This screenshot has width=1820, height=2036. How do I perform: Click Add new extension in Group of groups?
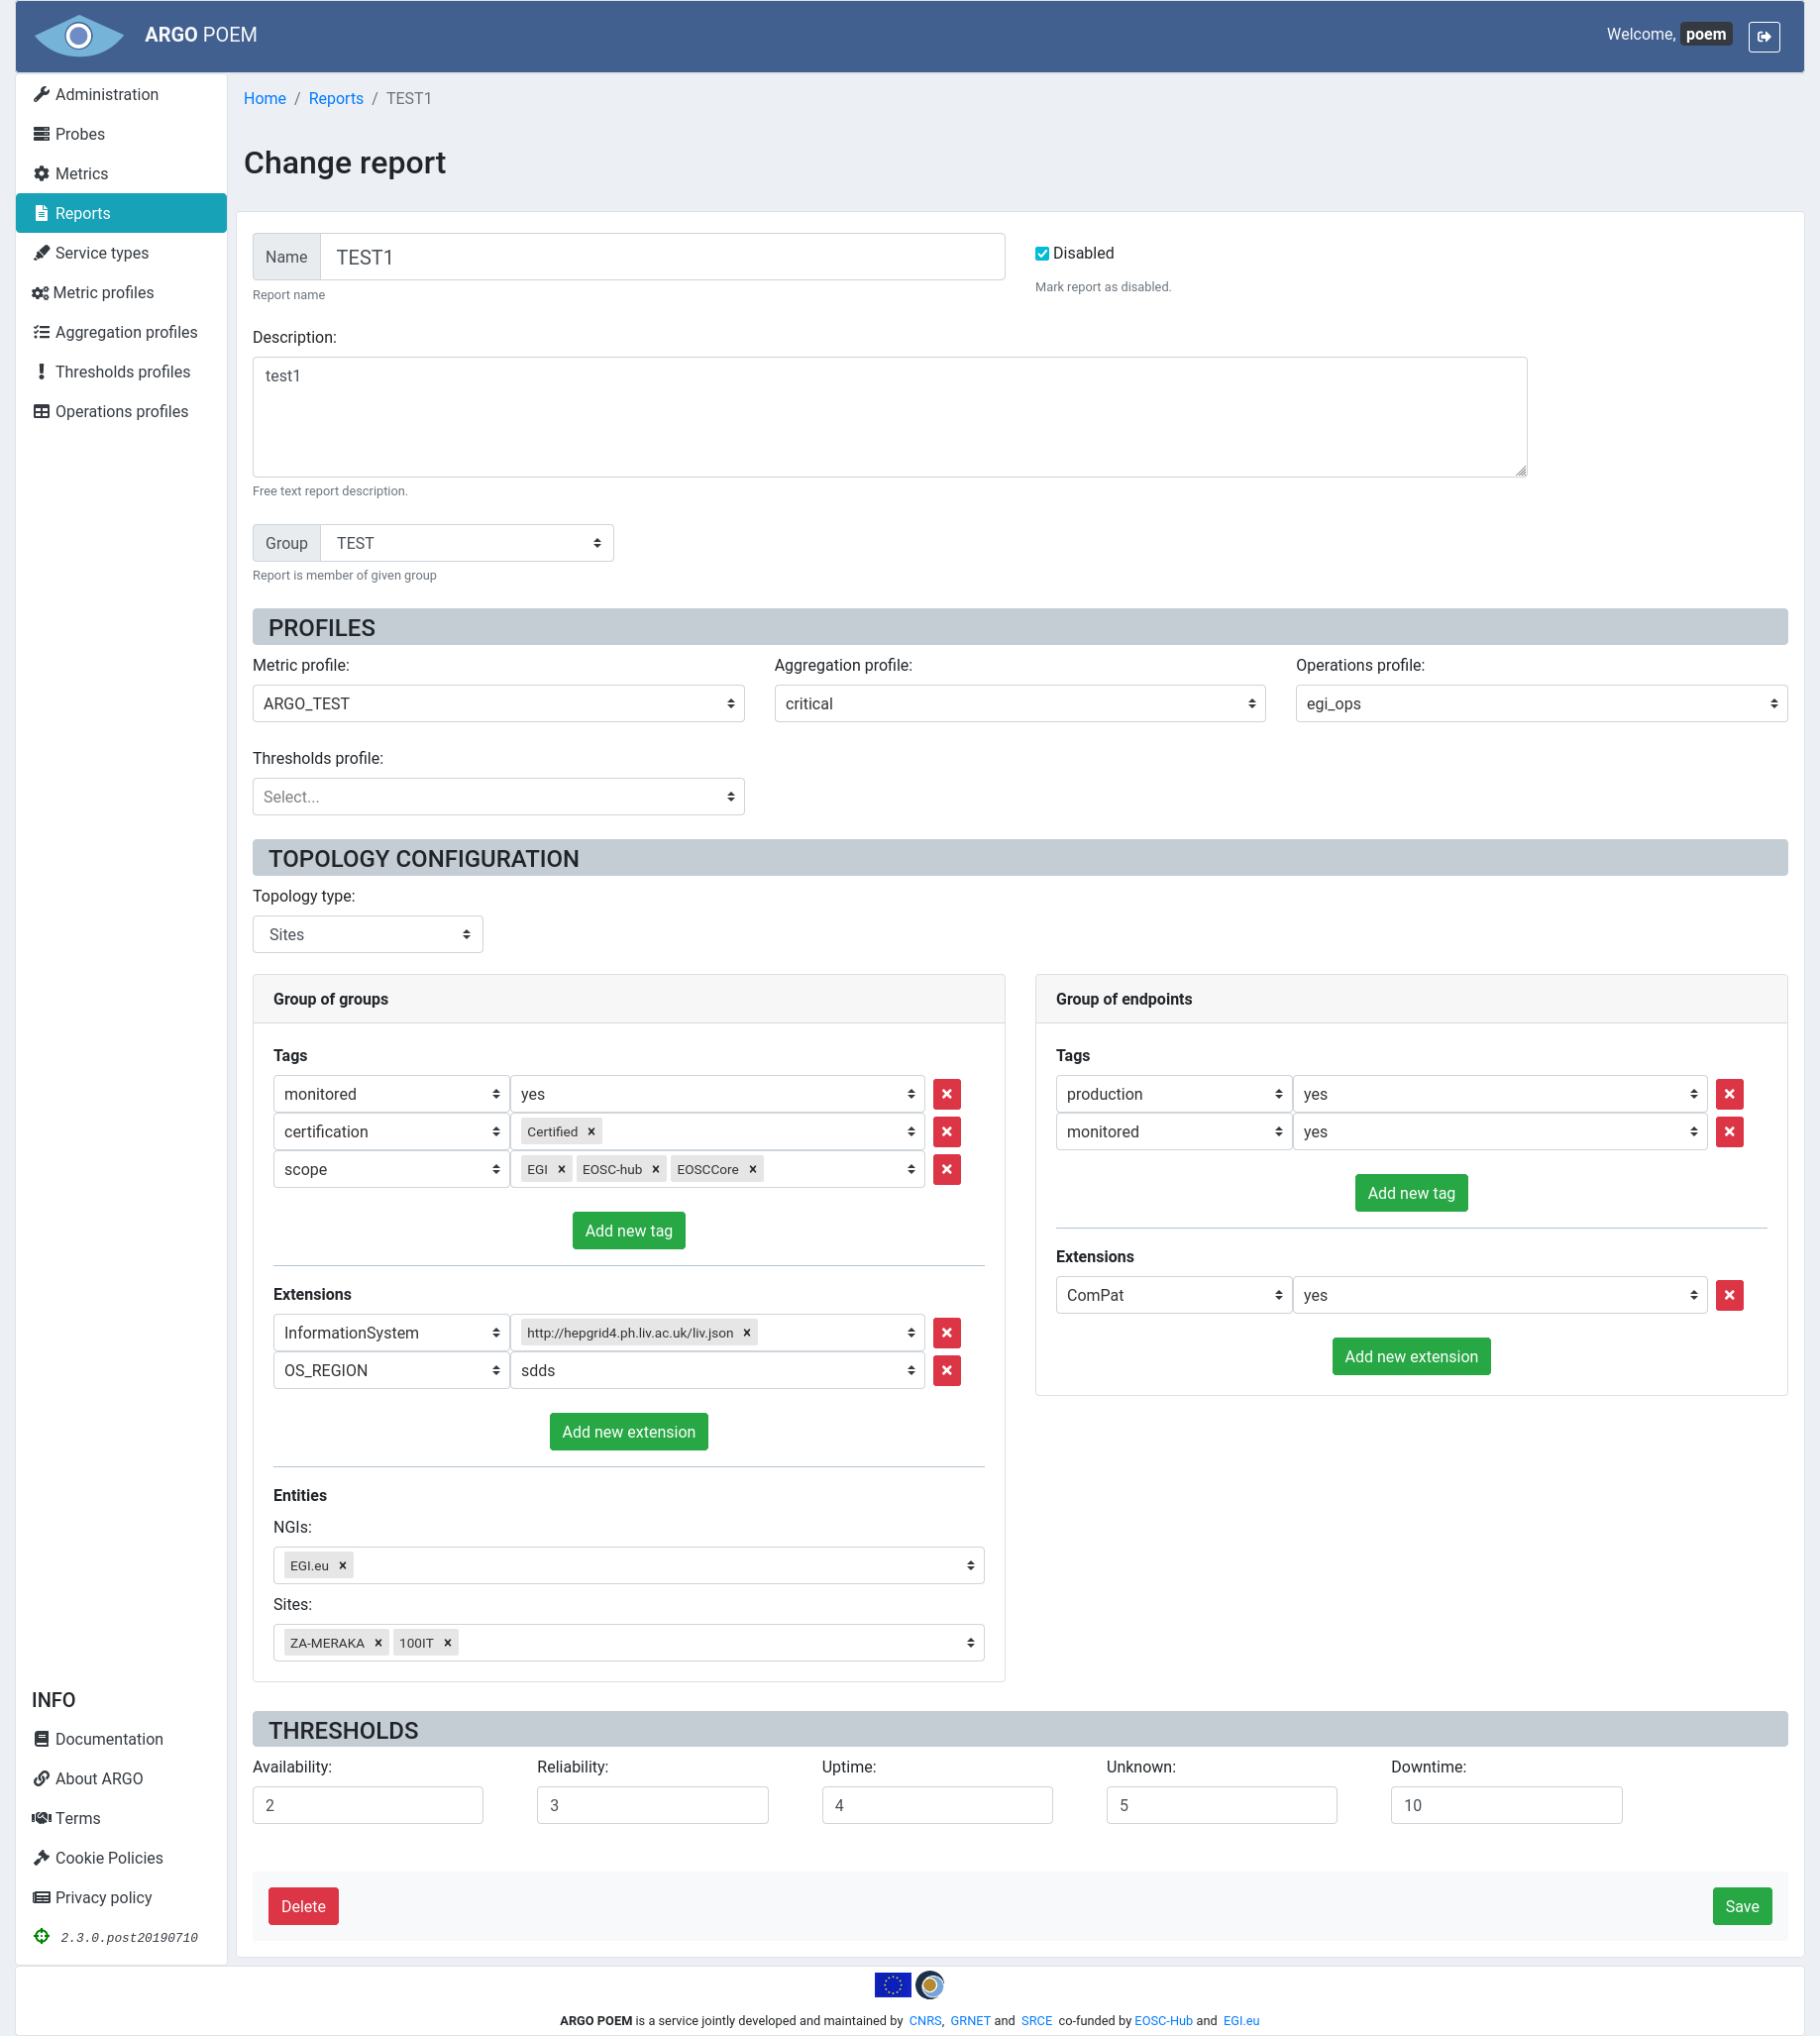629,1432
